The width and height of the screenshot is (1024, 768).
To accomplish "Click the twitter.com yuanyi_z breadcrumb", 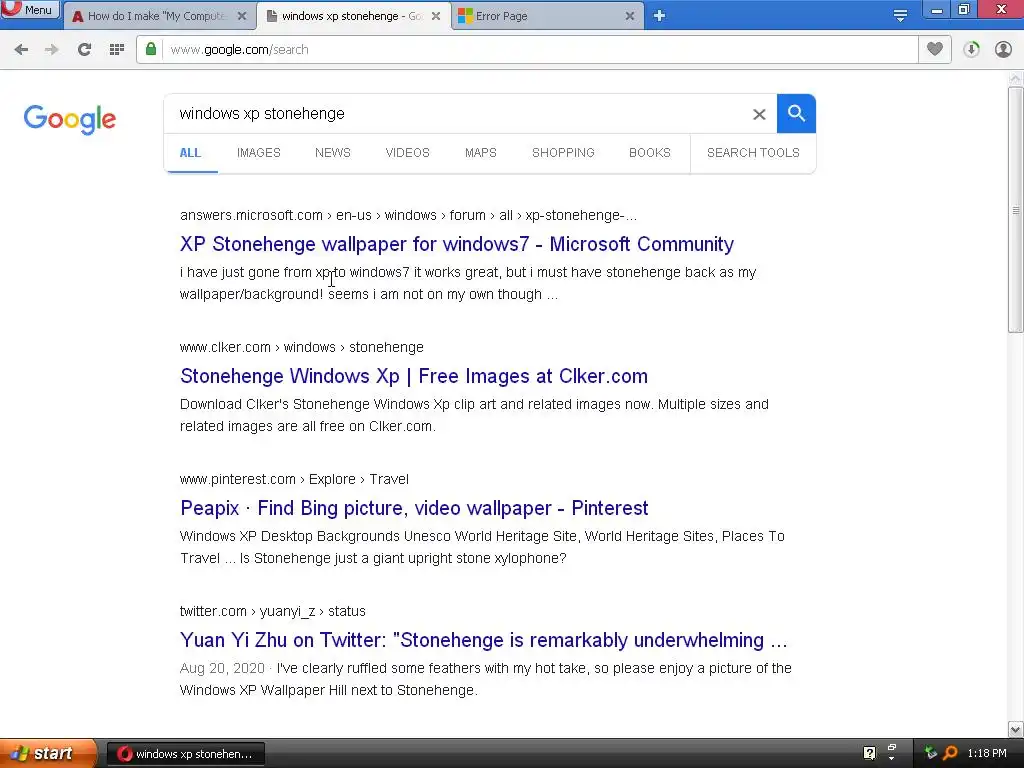I will [272, 611].
